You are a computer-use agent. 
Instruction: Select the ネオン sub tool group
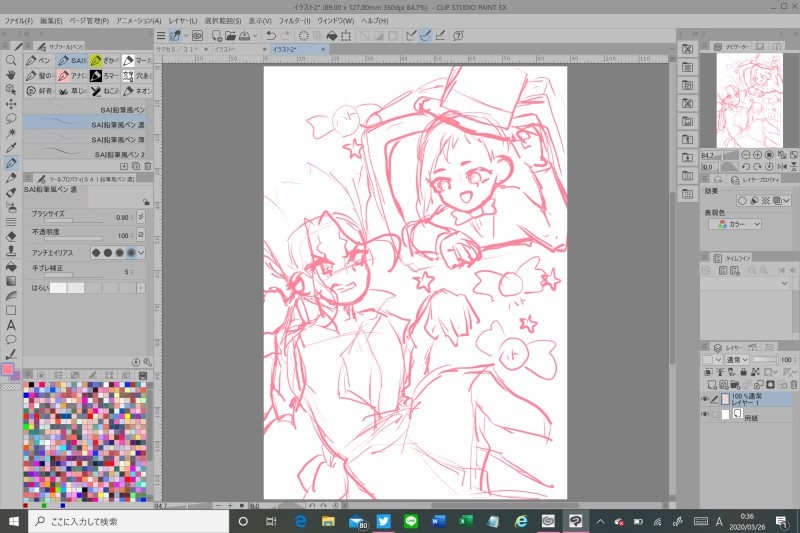137,91
